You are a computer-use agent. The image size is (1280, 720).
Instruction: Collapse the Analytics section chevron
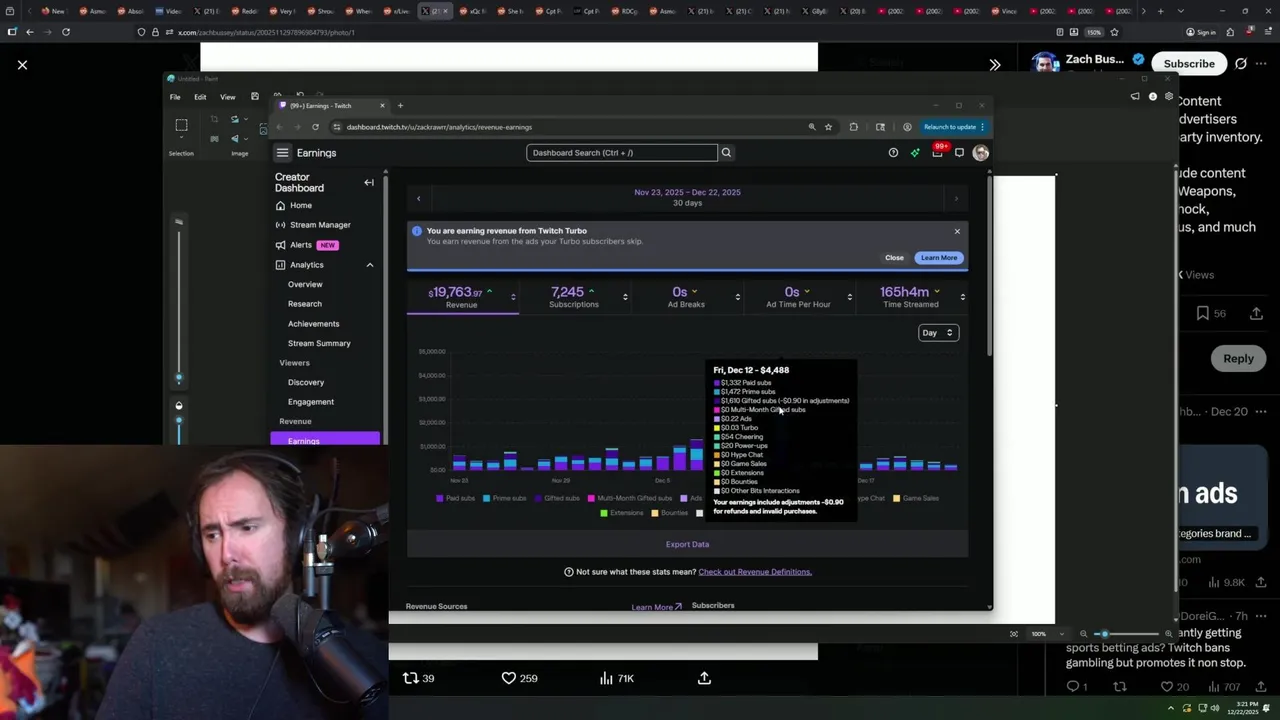coord(370,265)
